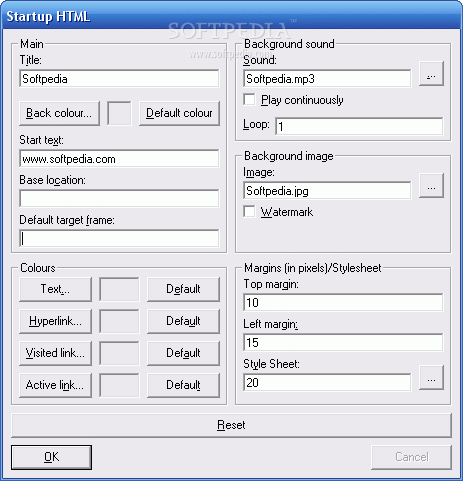This screenshot has height=481, width=463.
Task: Browse for a background image file
Action: (x=431, y=186)
